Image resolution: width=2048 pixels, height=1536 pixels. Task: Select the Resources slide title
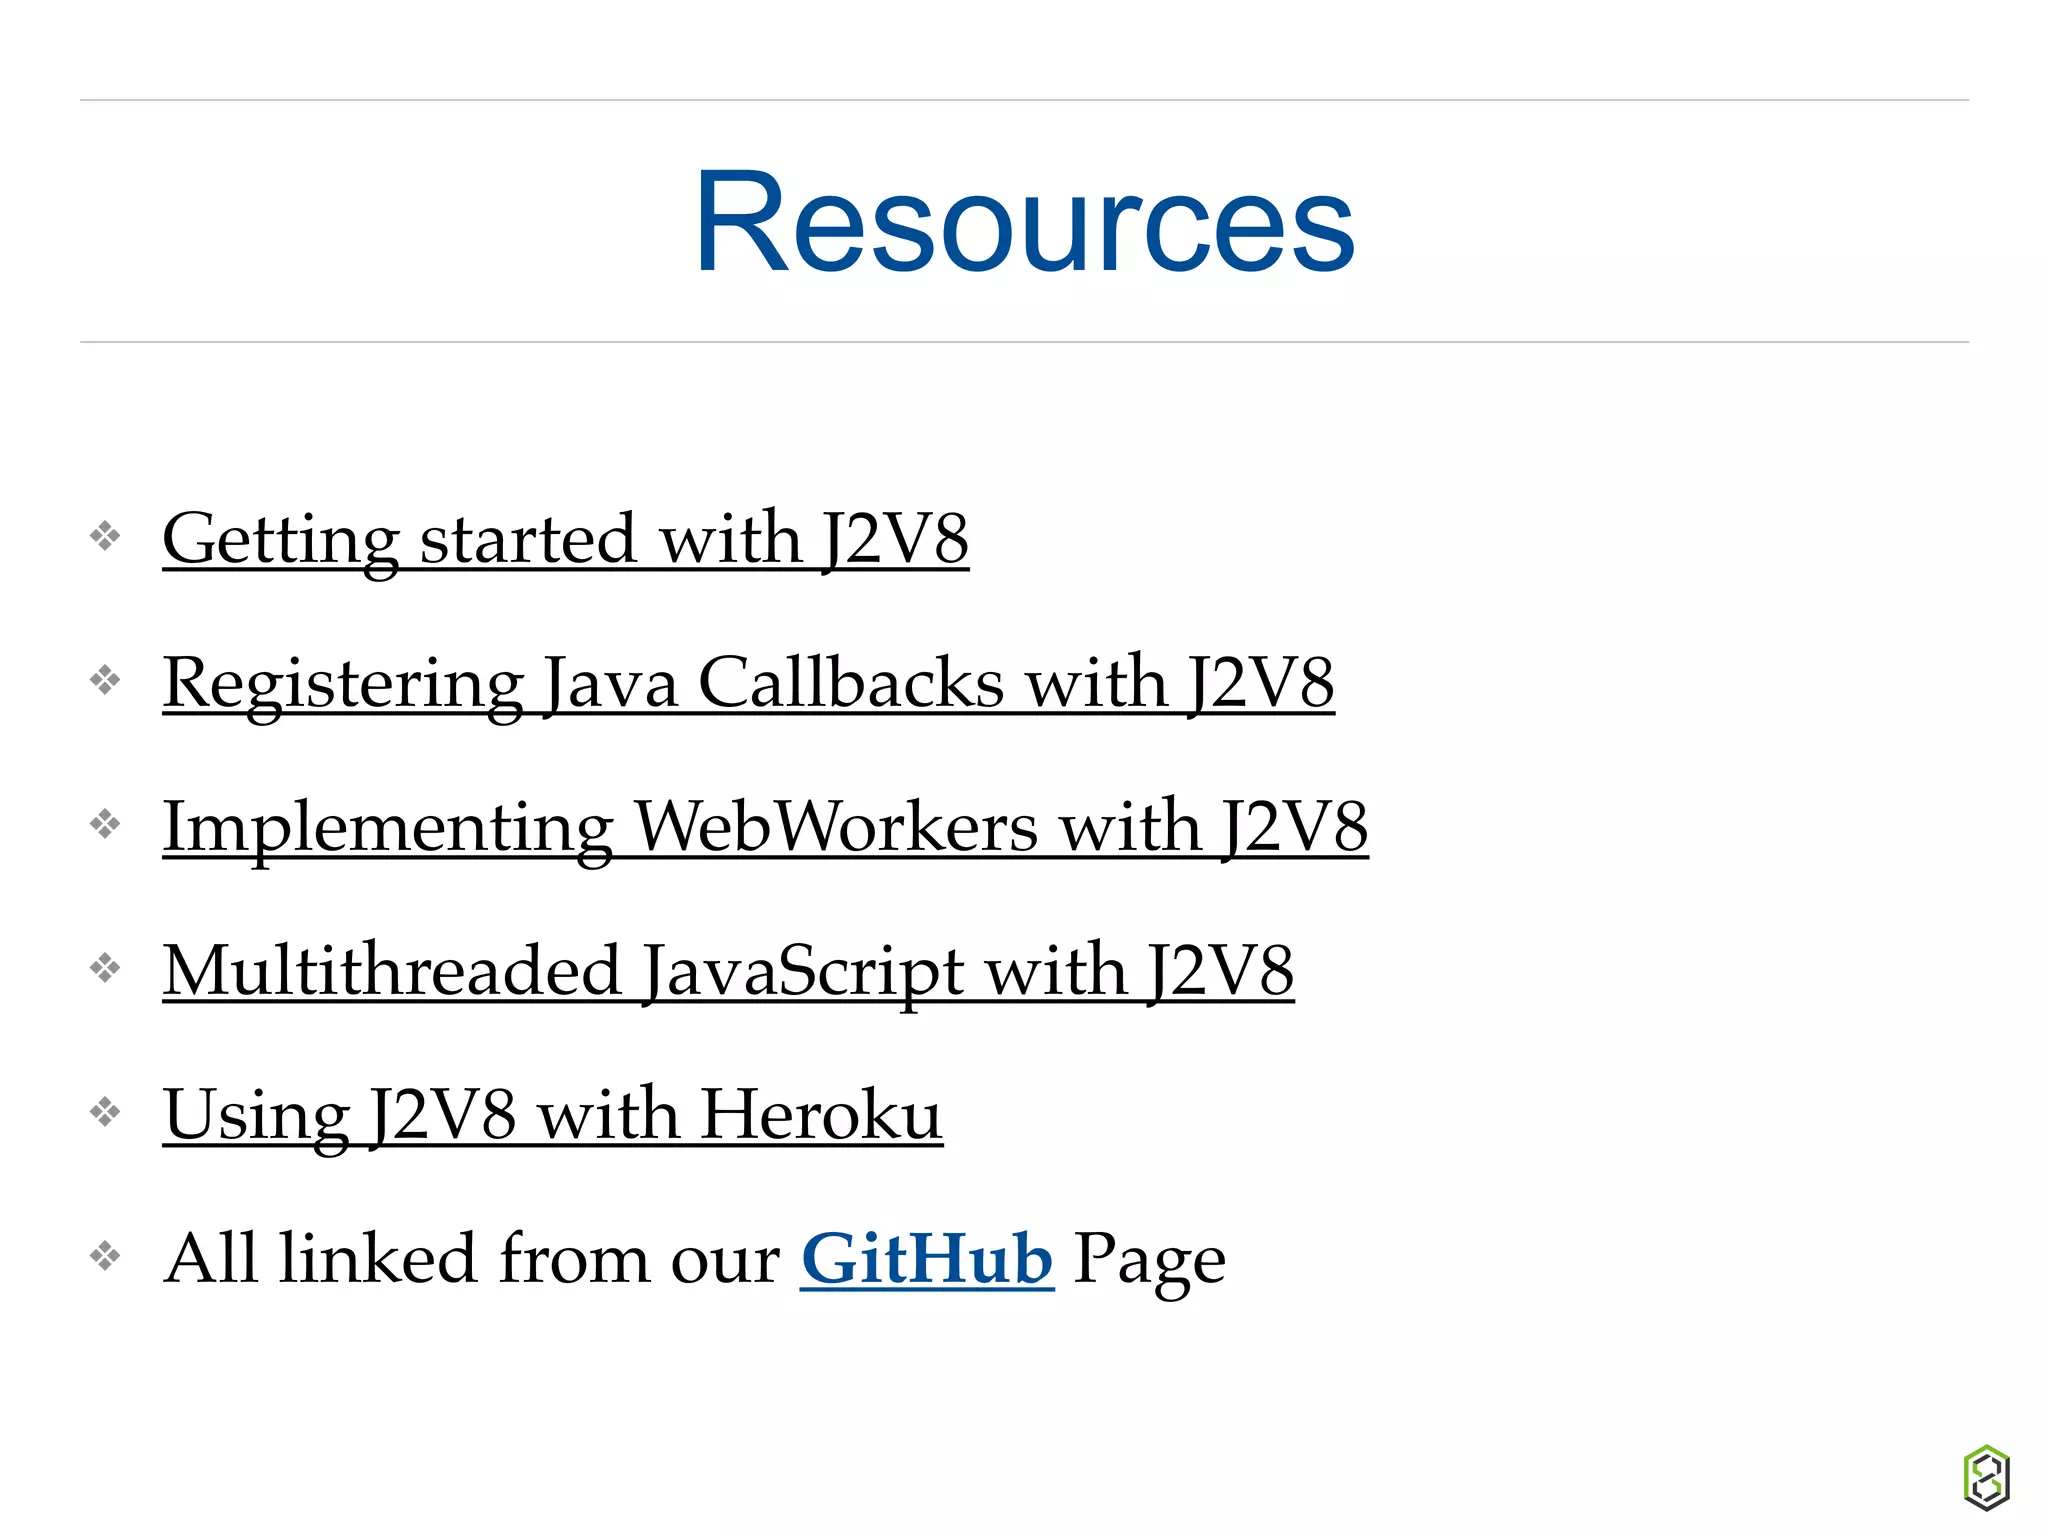1024,222
